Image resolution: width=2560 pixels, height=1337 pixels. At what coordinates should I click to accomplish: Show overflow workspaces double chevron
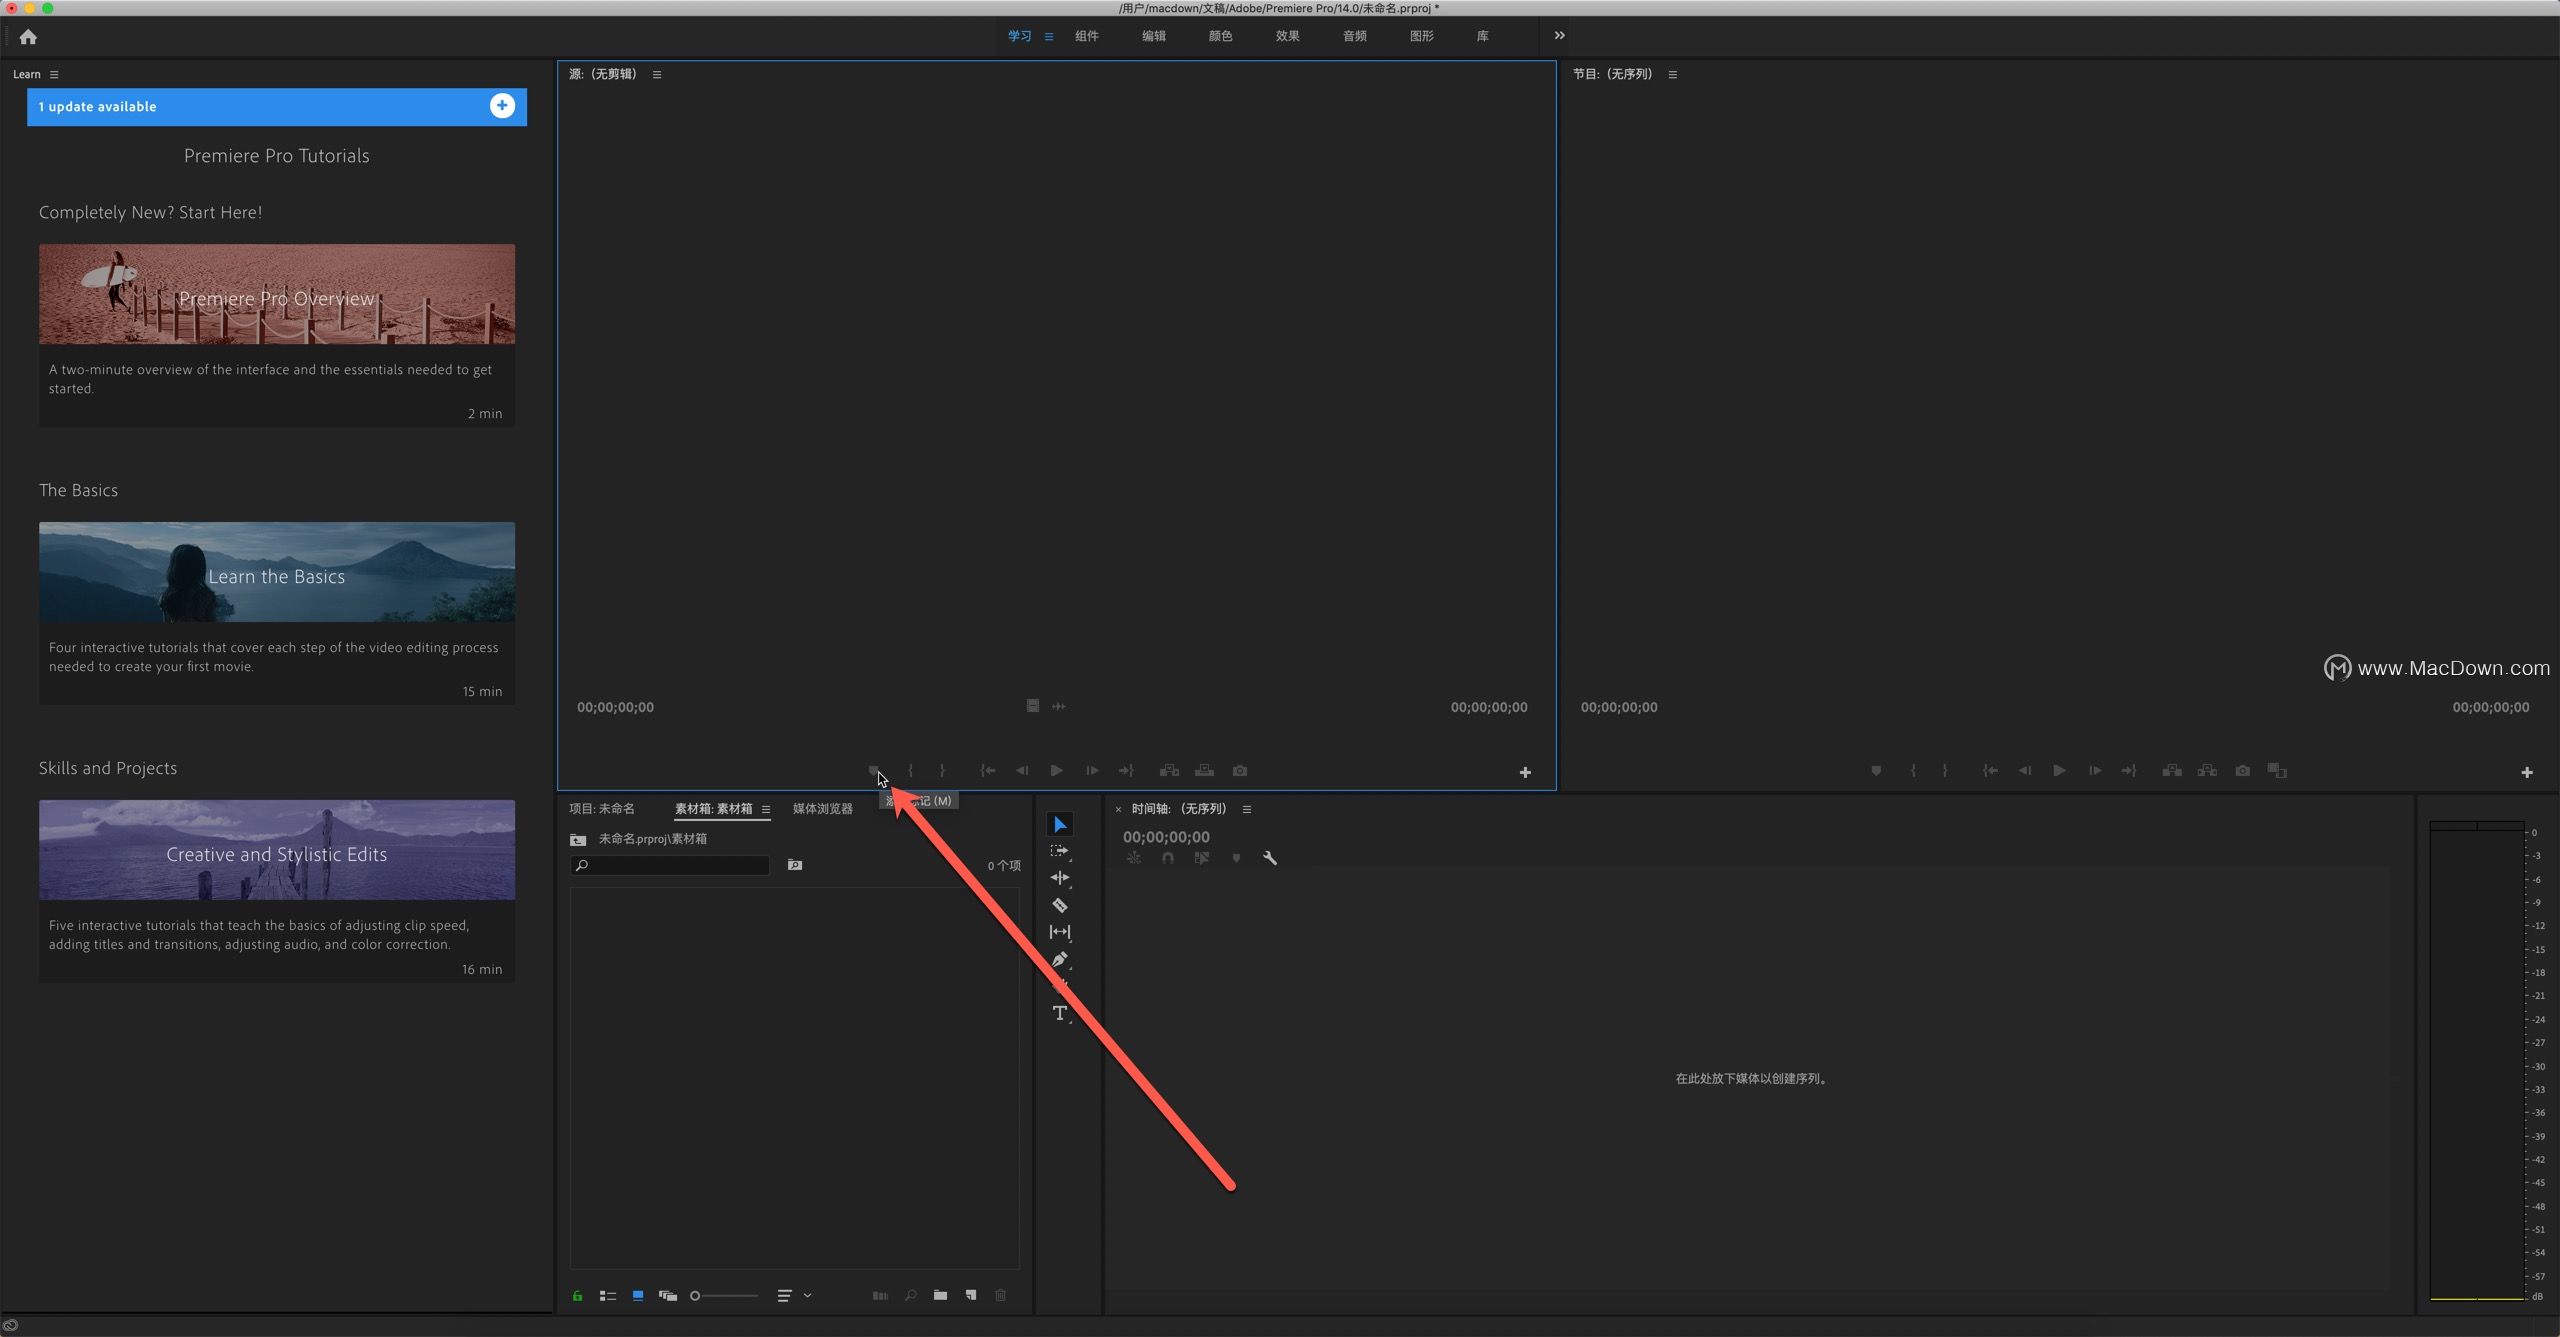1559,36
